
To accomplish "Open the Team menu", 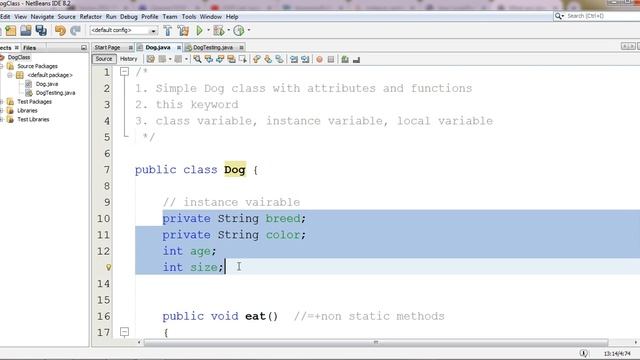I will pos(170,17).
